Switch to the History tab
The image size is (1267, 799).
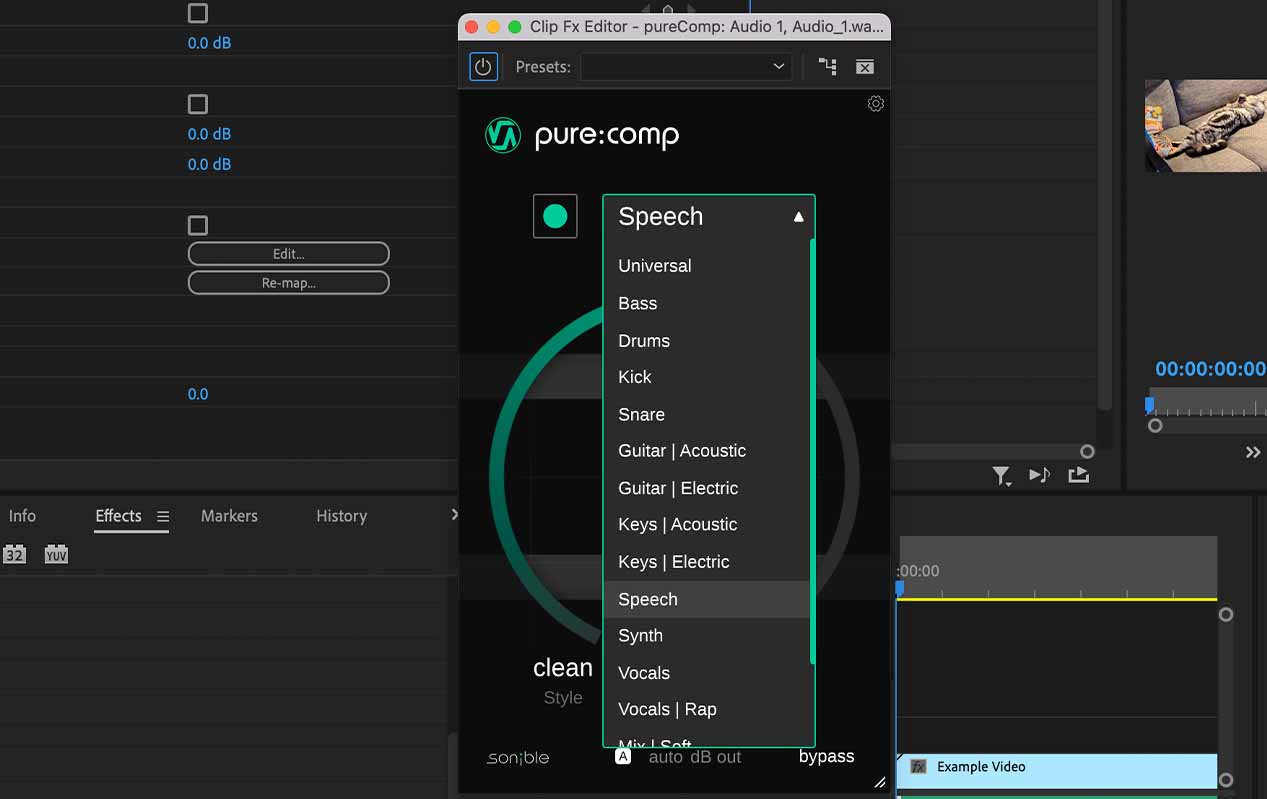click(x=341, y=516)
